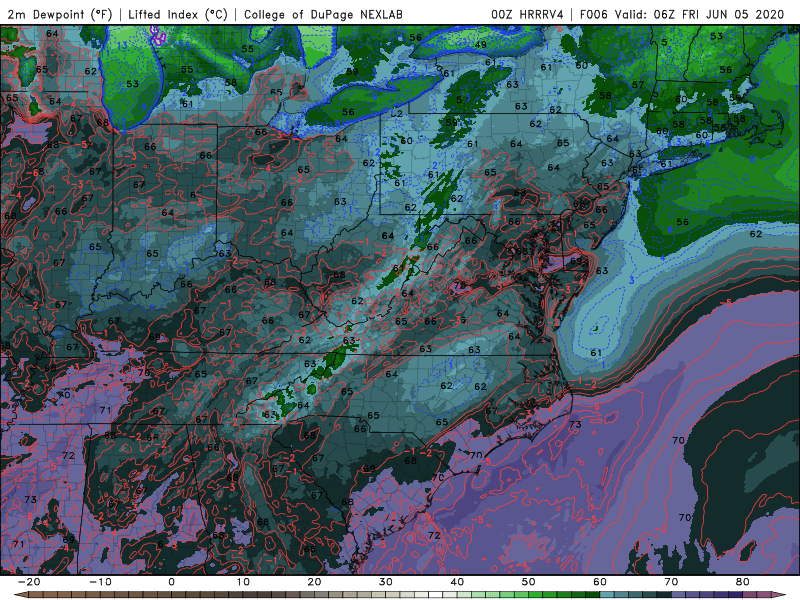Click the 30 label on the color scale

pyautogui.click(x=386, y=582)
